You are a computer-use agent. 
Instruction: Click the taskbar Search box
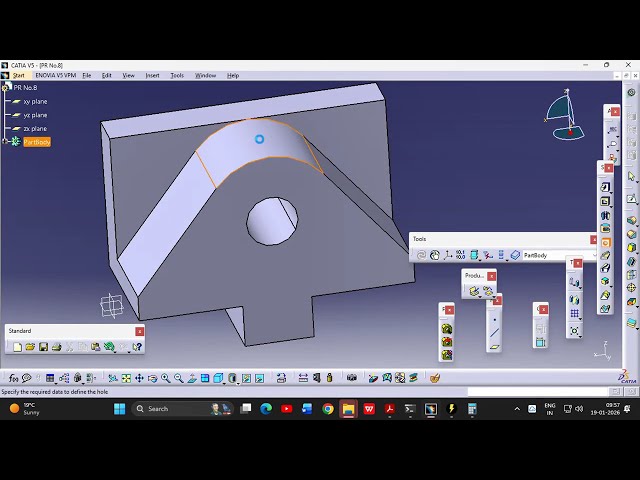point(182,409)
